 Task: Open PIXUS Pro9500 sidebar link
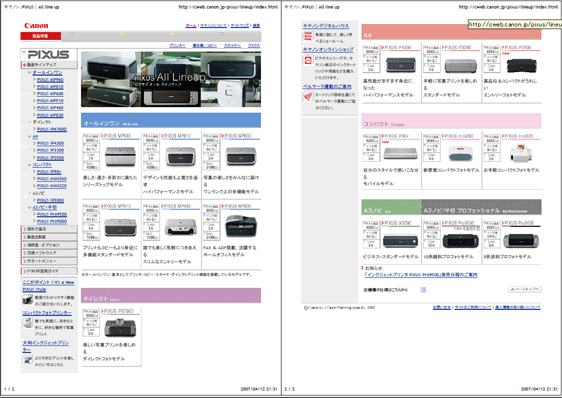[52, 214]
